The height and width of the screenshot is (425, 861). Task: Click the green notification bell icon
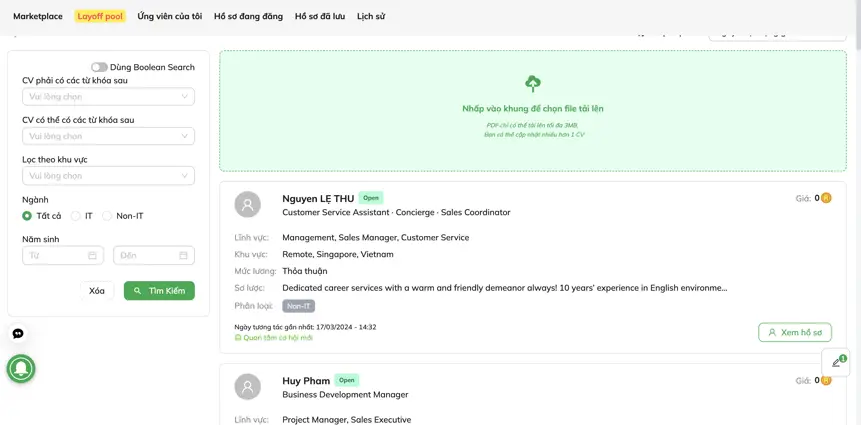pos(21,369)
